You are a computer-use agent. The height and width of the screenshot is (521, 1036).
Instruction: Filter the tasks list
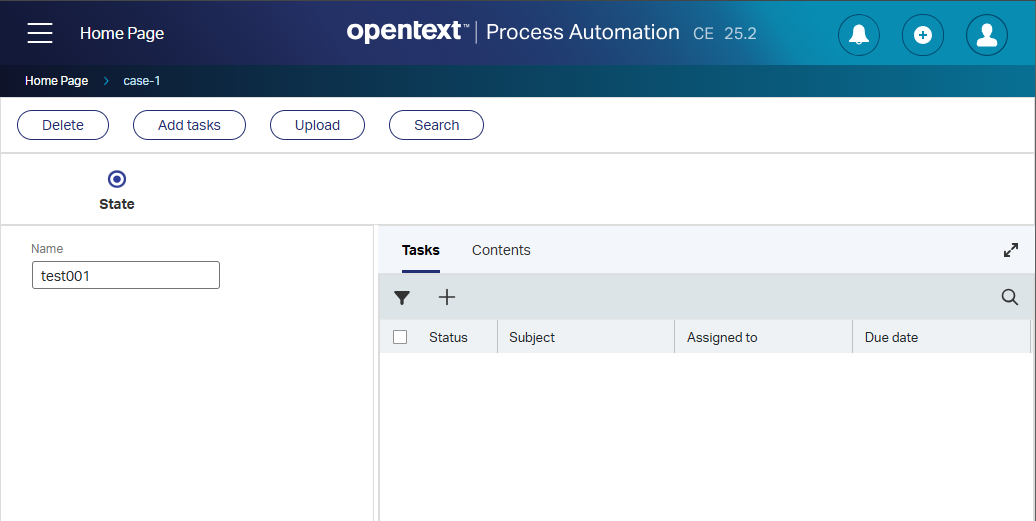402,297
